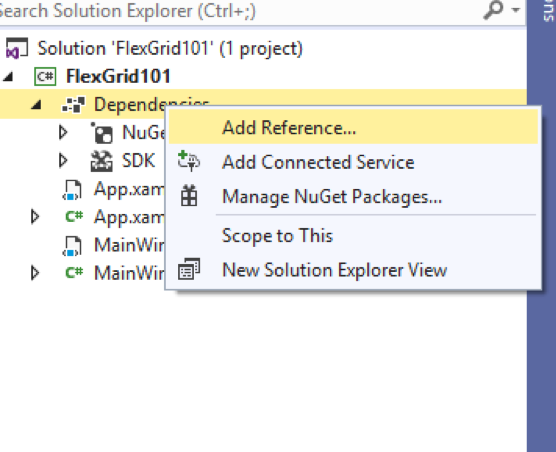Click the SDK node icon
Image resolution: width=556 pixels, height=452 pixels.
101,161
